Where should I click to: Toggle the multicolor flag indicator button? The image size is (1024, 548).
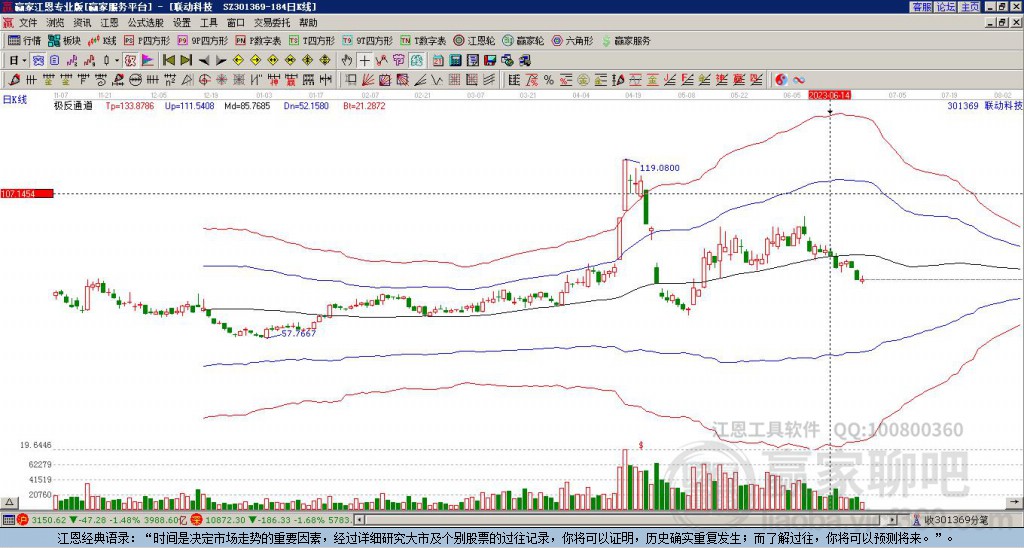coord(148,60)
